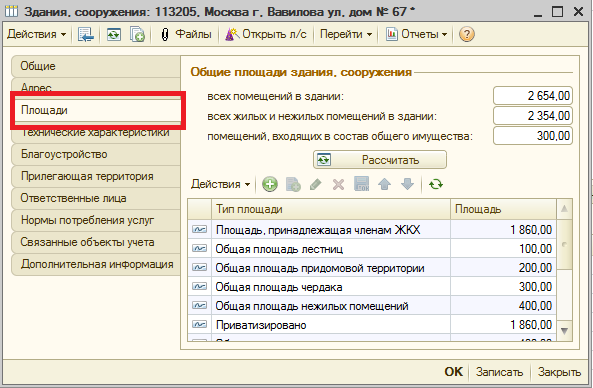The width and height of the screenshot is (593, 388).
Task: Move row down with the down arrow icon
Action: point(407,185)
